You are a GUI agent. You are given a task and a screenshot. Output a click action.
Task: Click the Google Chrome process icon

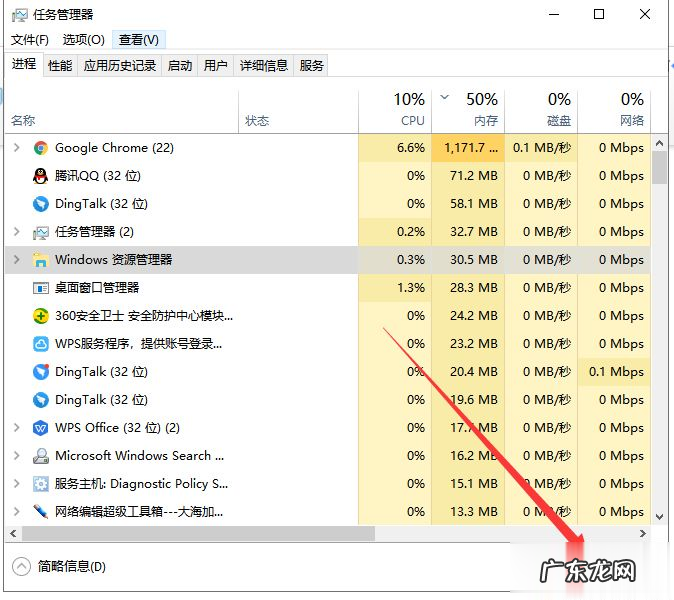pyautogui.click(x=40, y=148)
